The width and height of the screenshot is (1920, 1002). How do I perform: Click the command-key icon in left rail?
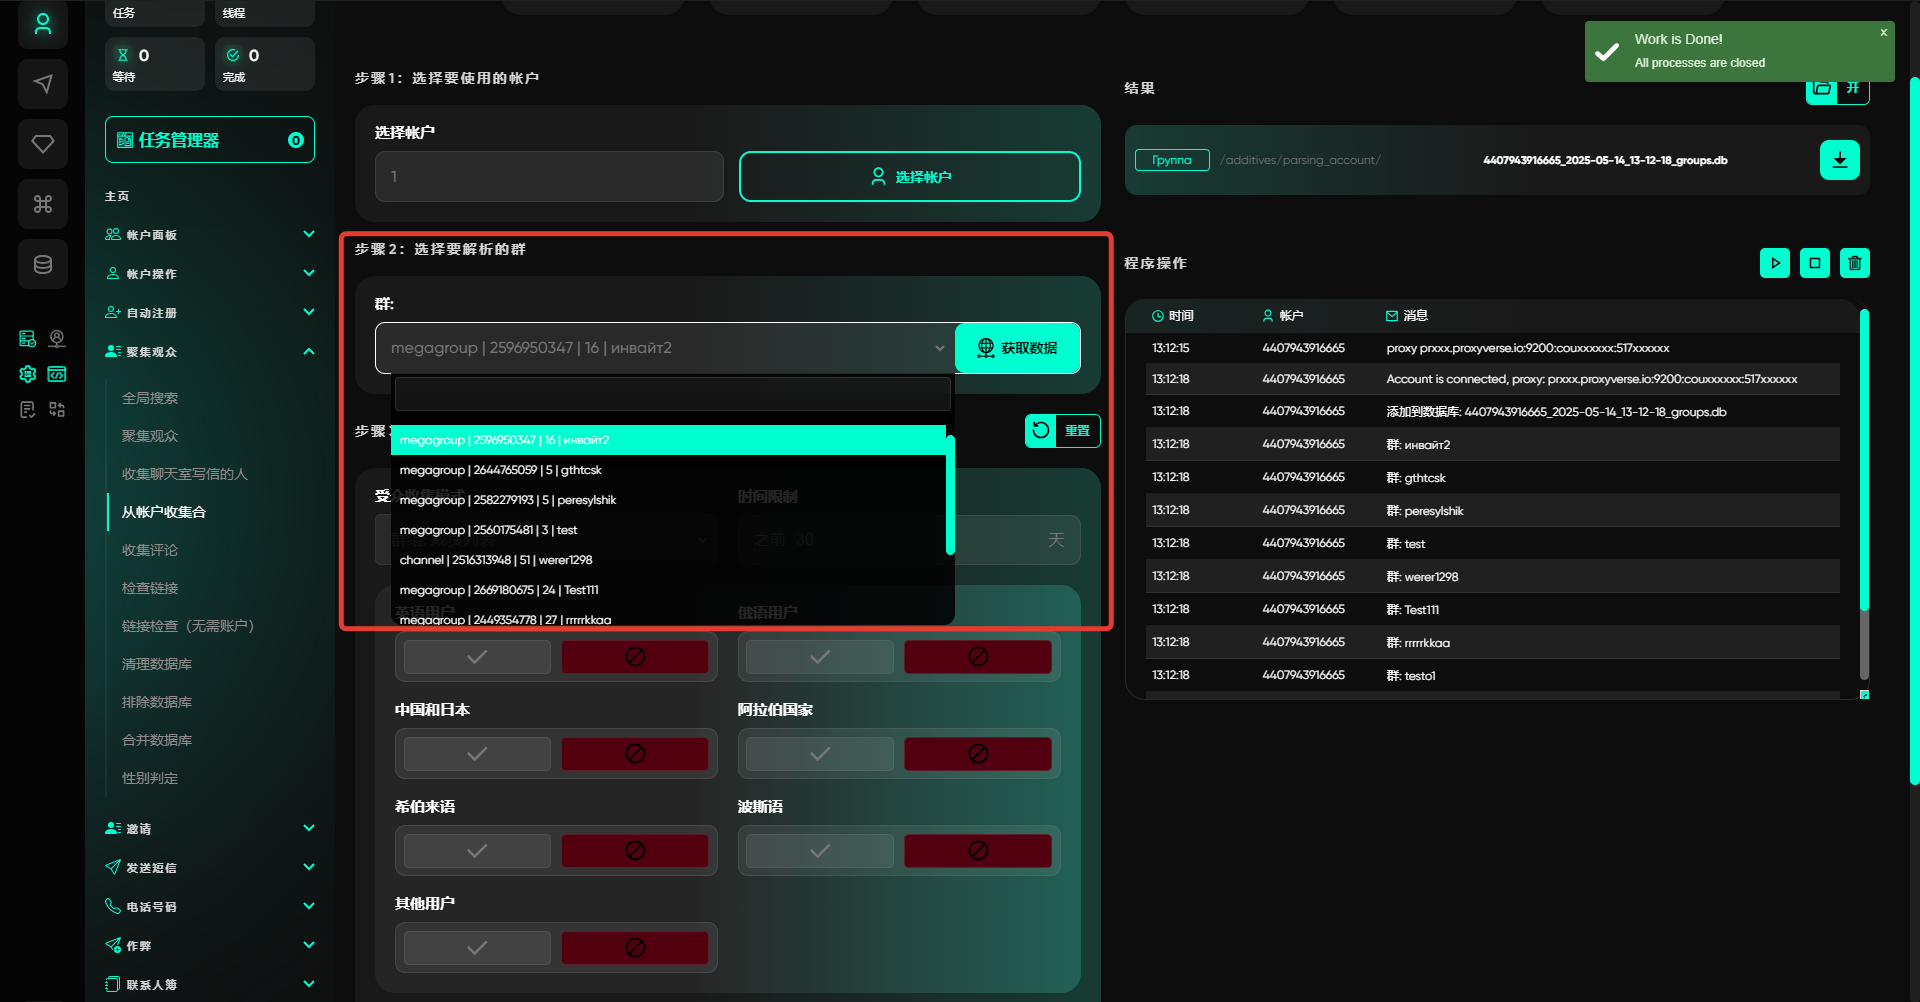coord(43,204)
